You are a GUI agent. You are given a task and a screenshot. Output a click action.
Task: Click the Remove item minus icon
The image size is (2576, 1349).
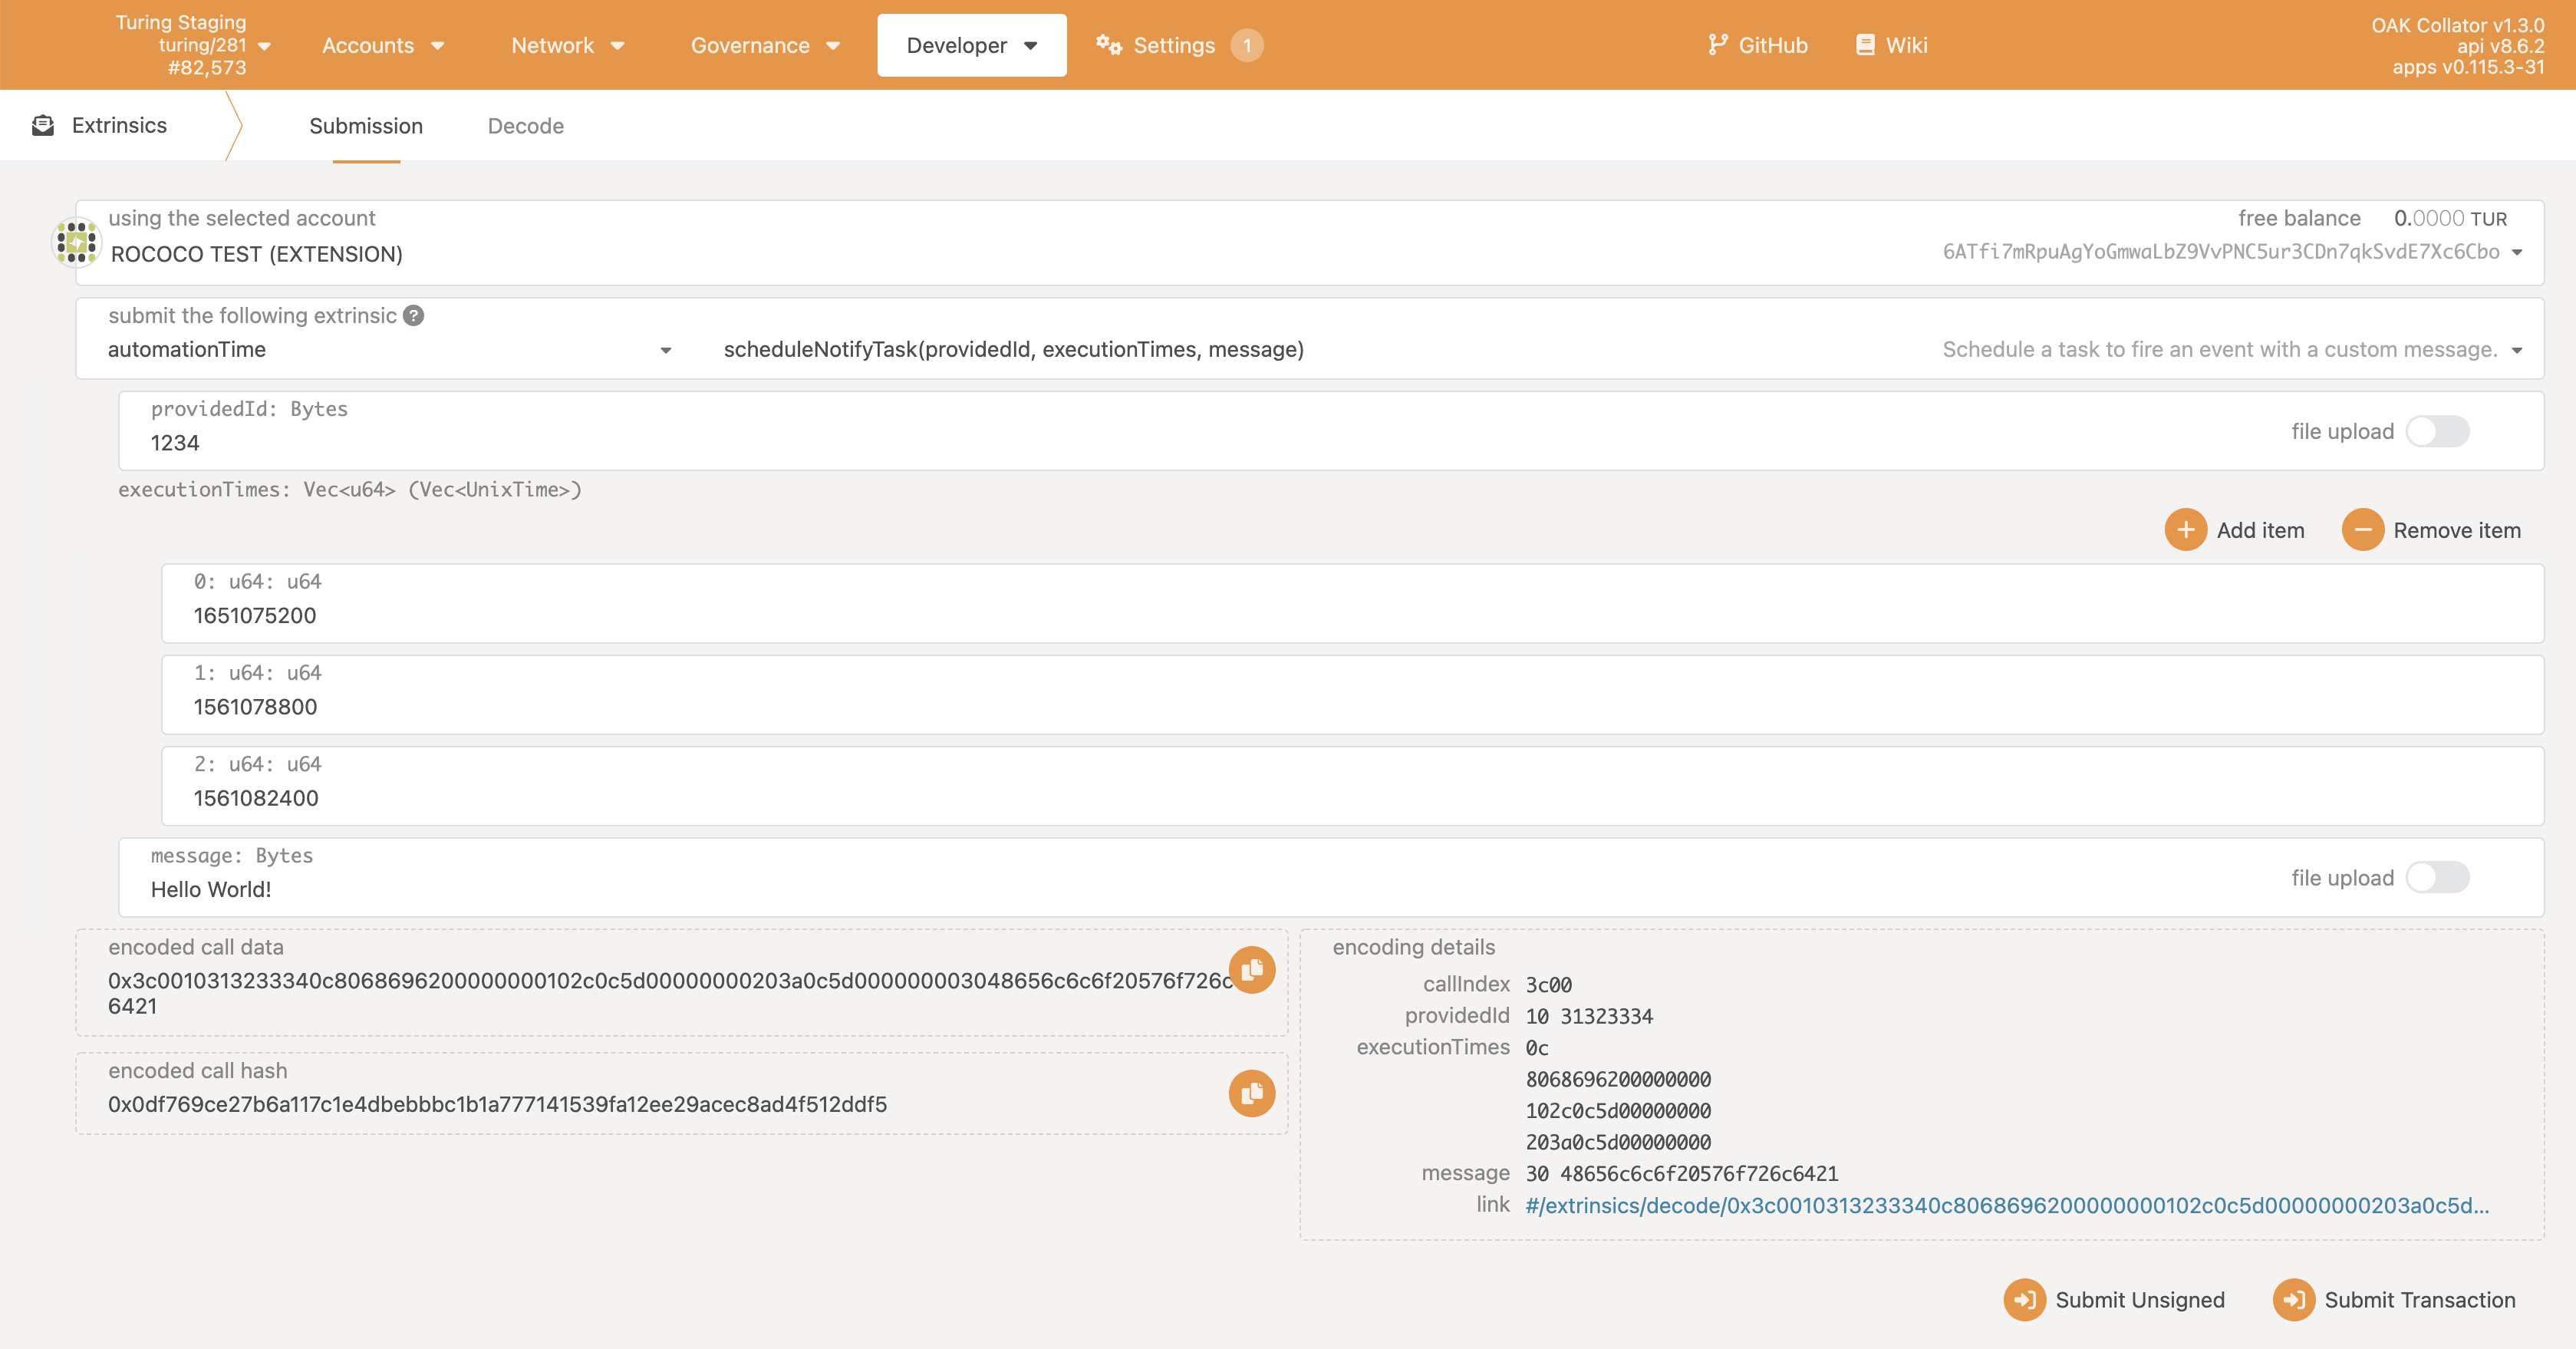coord(2363,530)
